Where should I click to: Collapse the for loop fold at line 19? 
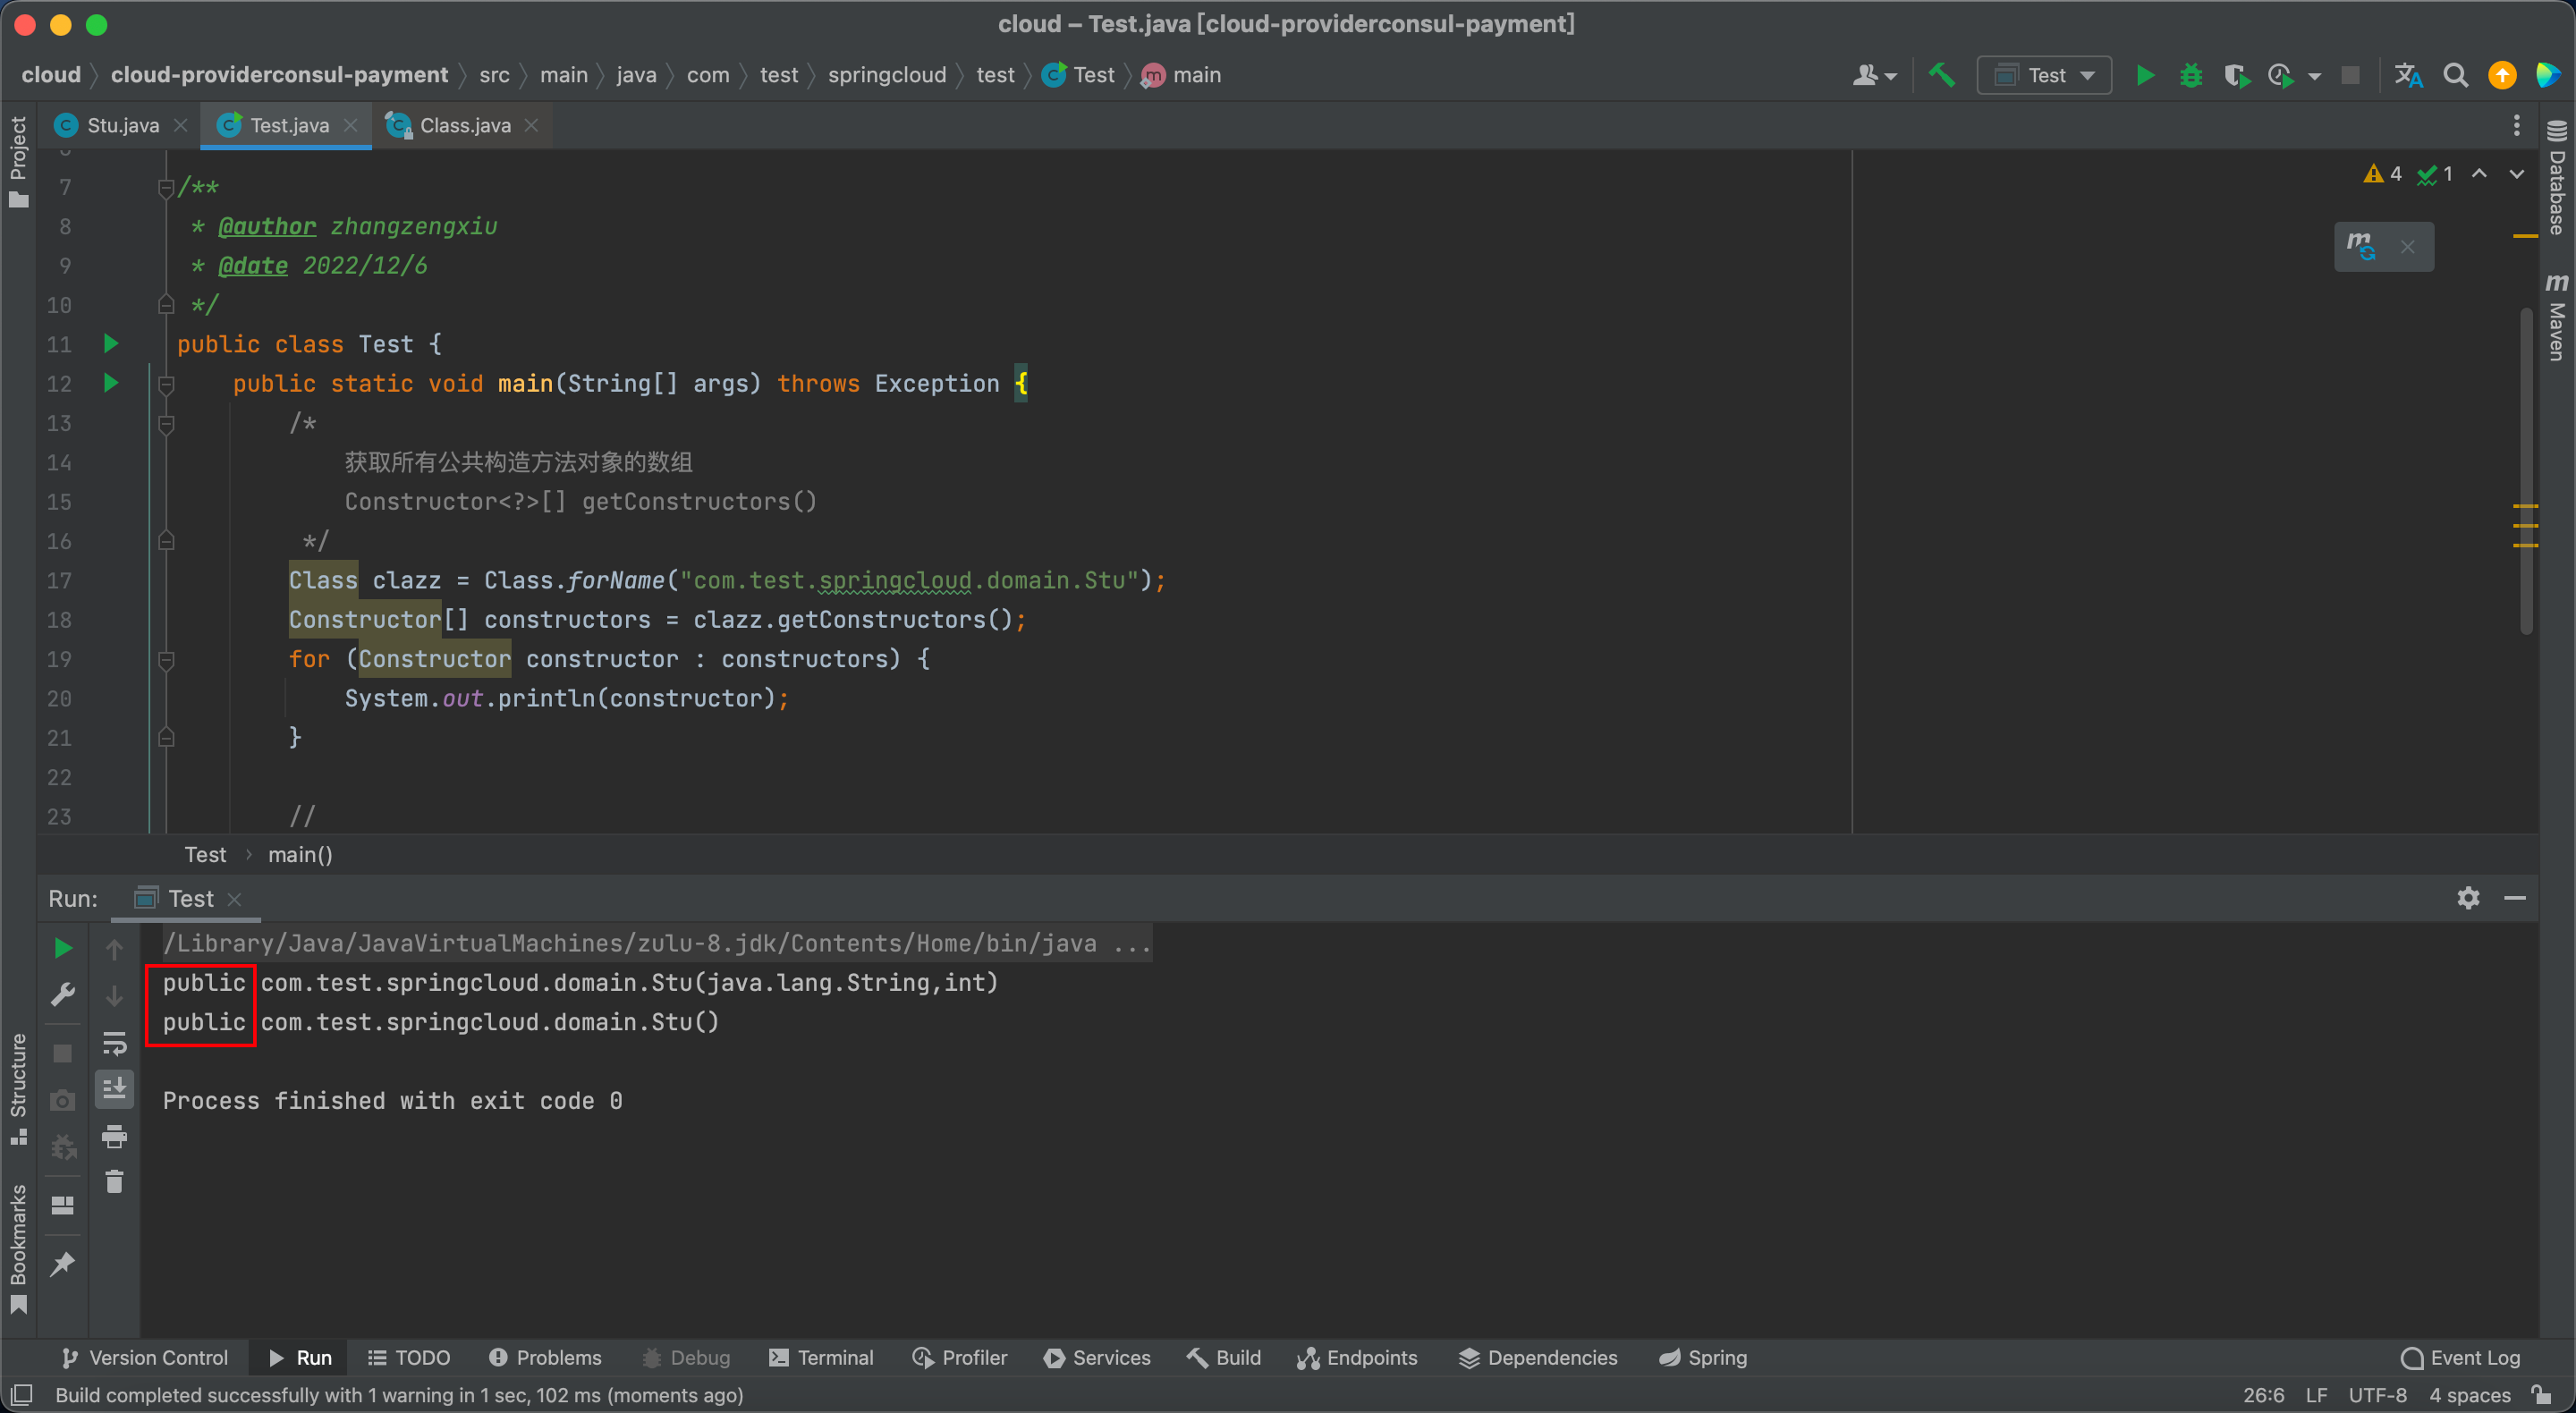pos(167,659)
